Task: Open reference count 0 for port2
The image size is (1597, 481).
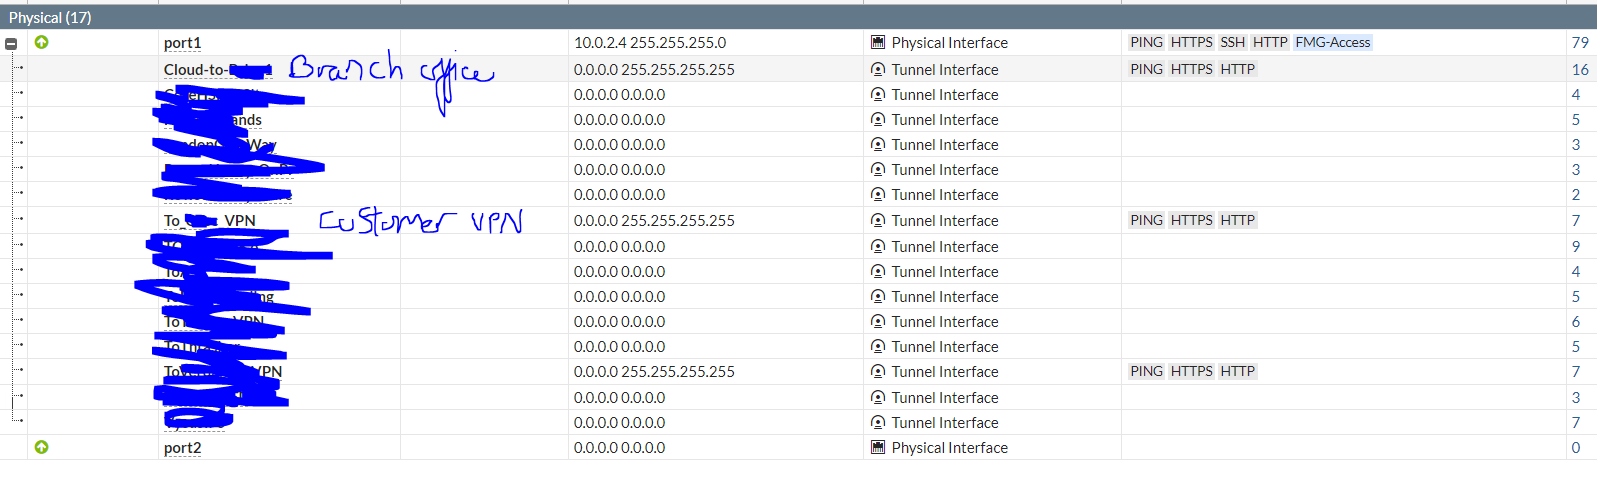Action: point(1576,447)
